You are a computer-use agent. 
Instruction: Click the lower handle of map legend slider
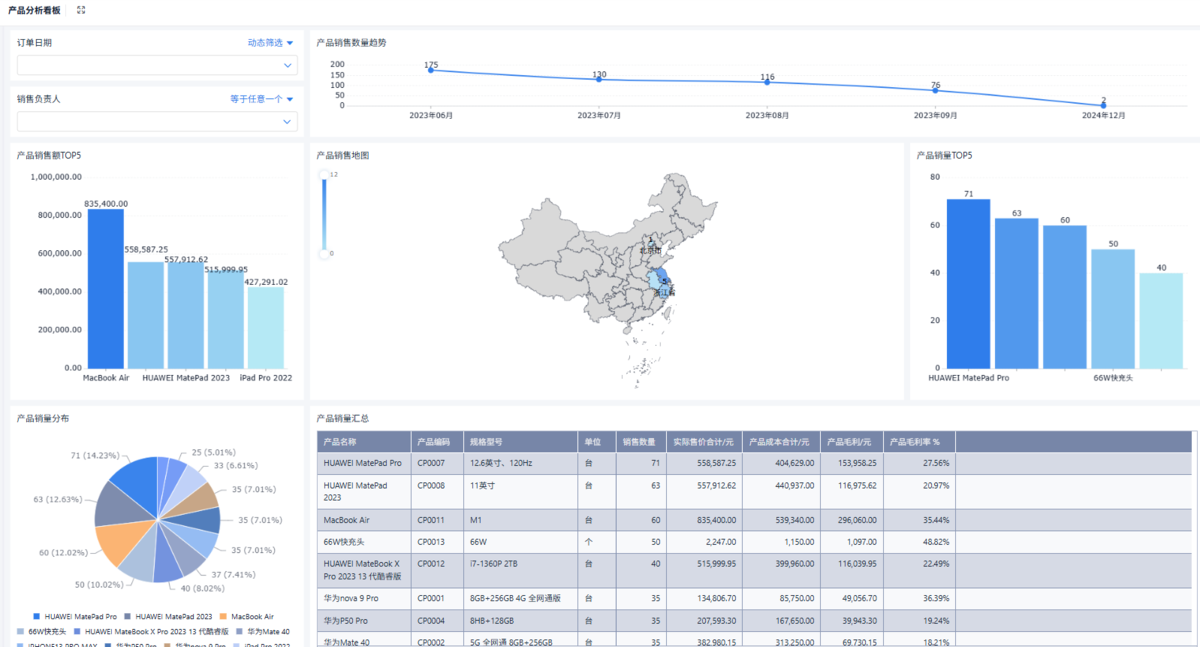(x=324, y=254)
